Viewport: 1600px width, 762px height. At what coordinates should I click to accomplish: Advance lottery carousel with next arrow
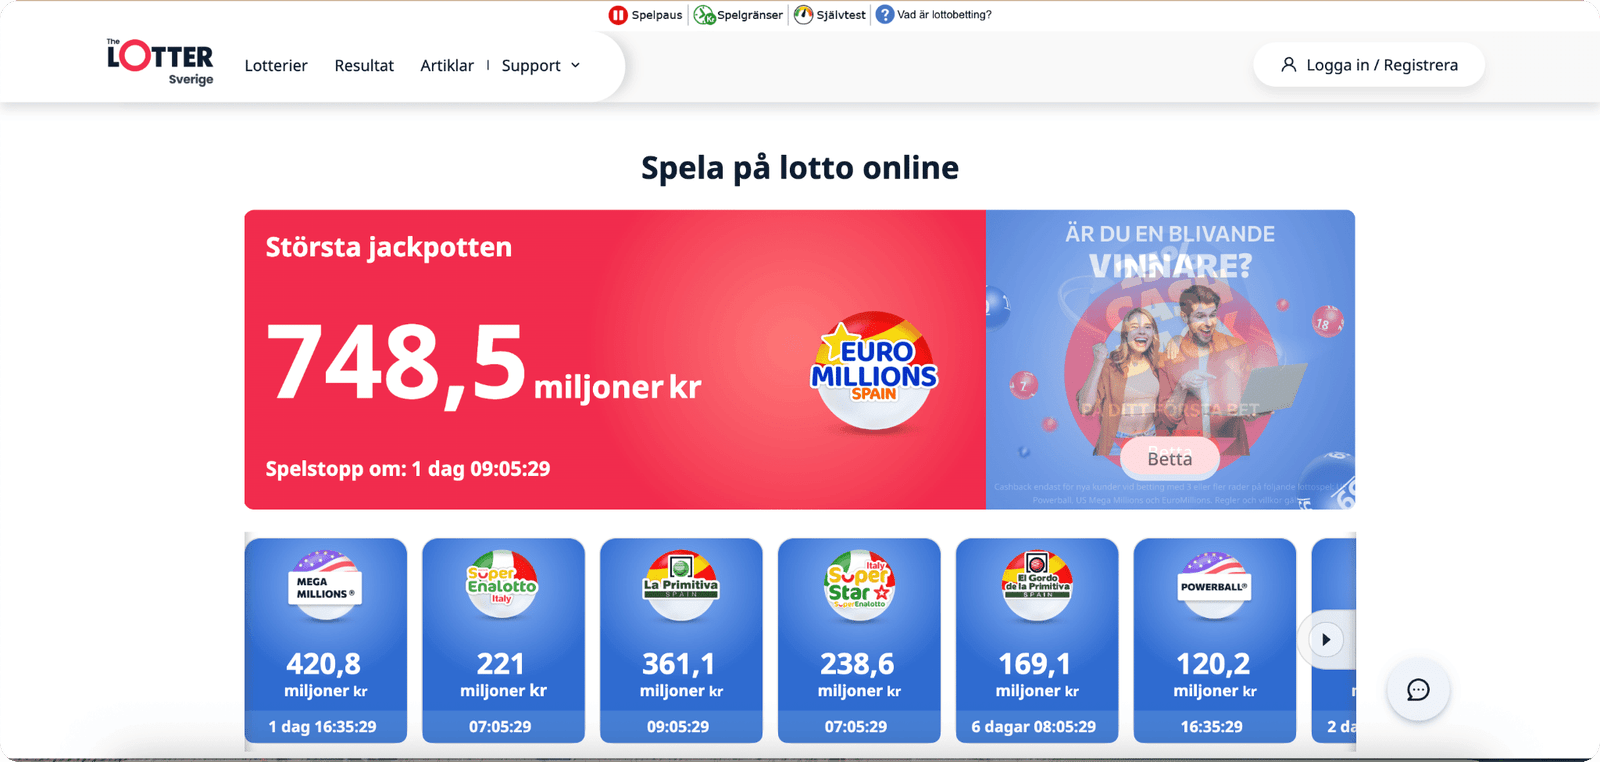tap(1326, 640)
